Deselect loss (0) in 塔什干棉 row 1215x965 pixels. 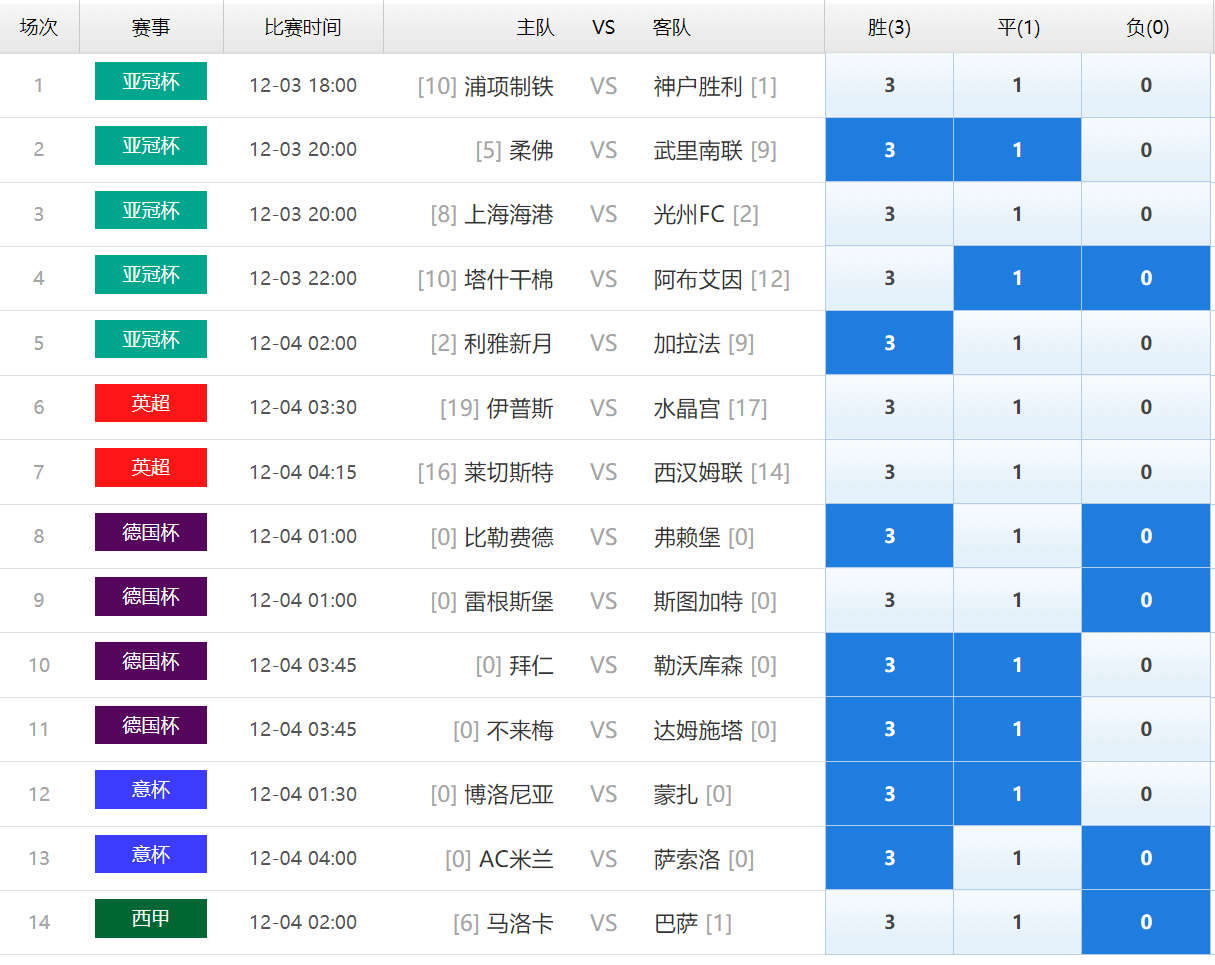pos(1146,278)
